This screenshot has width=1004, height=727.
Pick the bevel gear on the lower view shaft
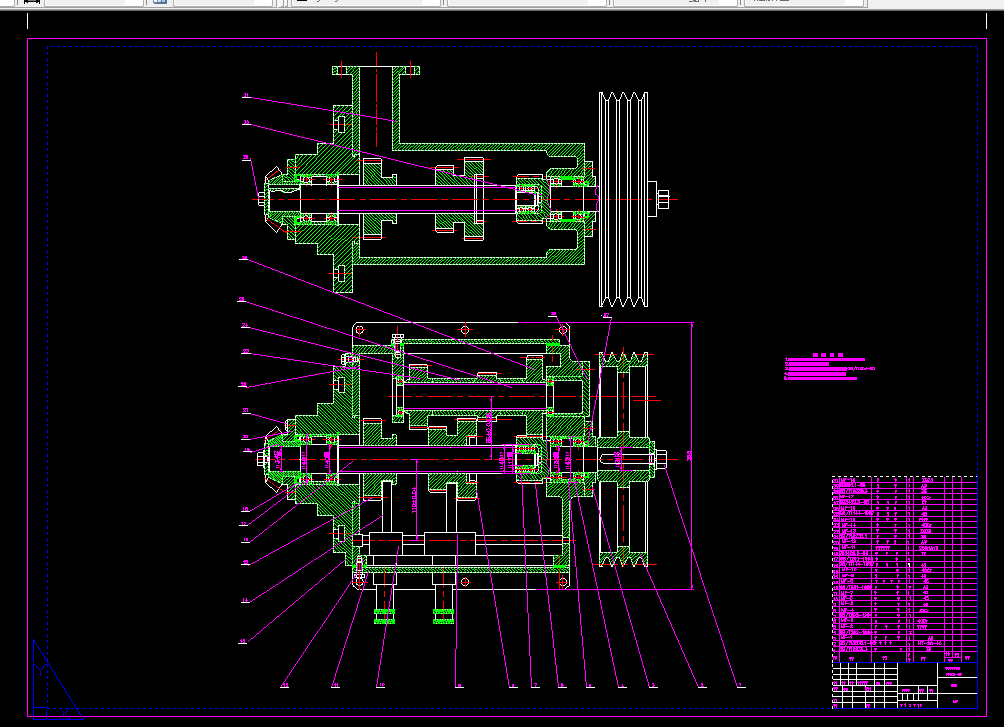(x=275, y=459)
